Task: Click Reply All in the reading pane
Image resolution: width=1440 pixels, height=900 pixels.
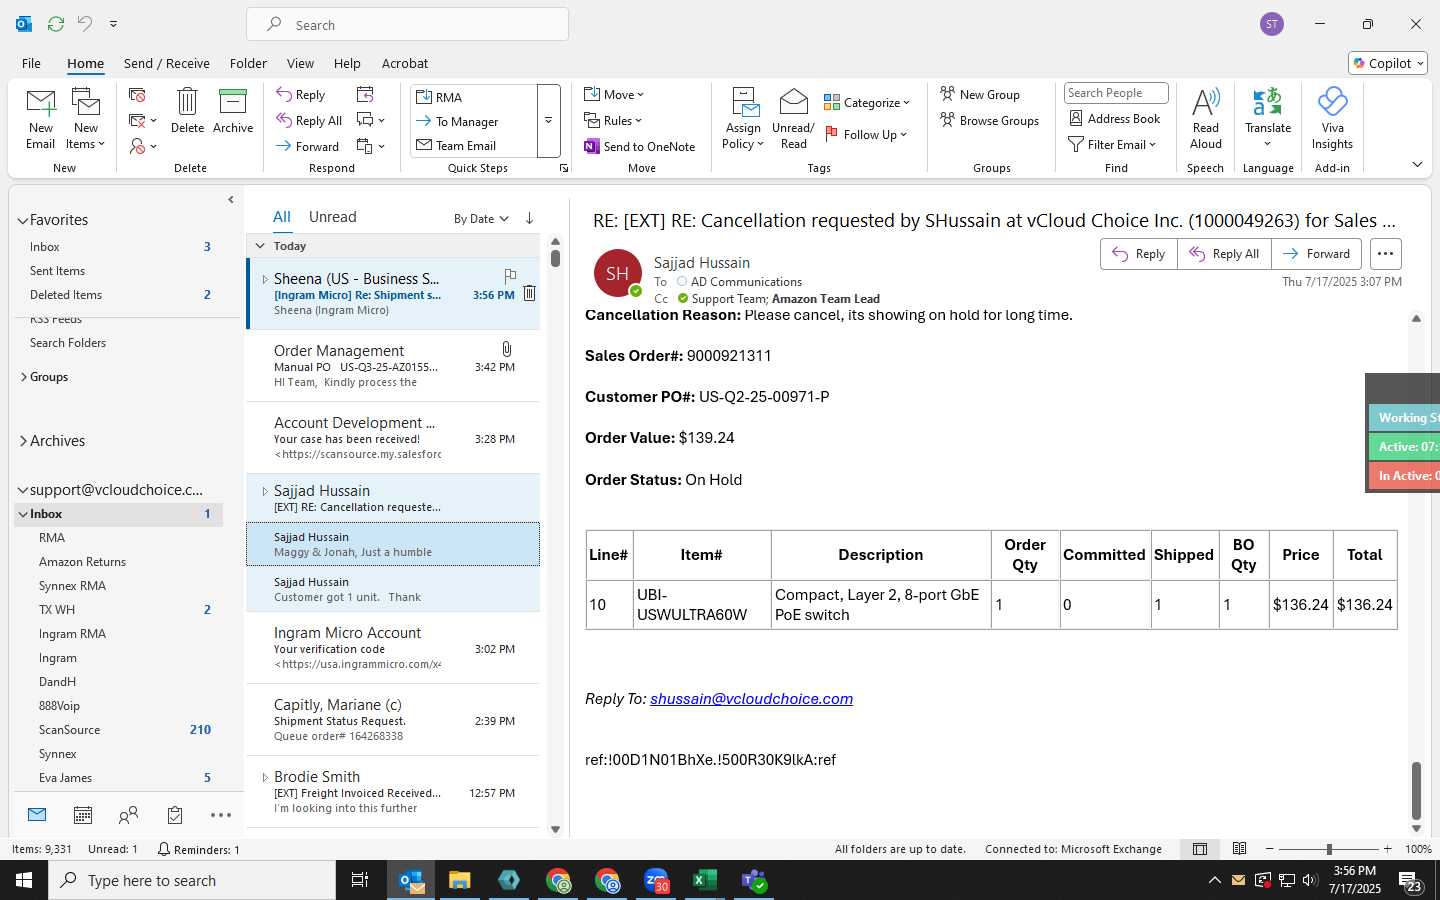Action: tap(1224, 254)
